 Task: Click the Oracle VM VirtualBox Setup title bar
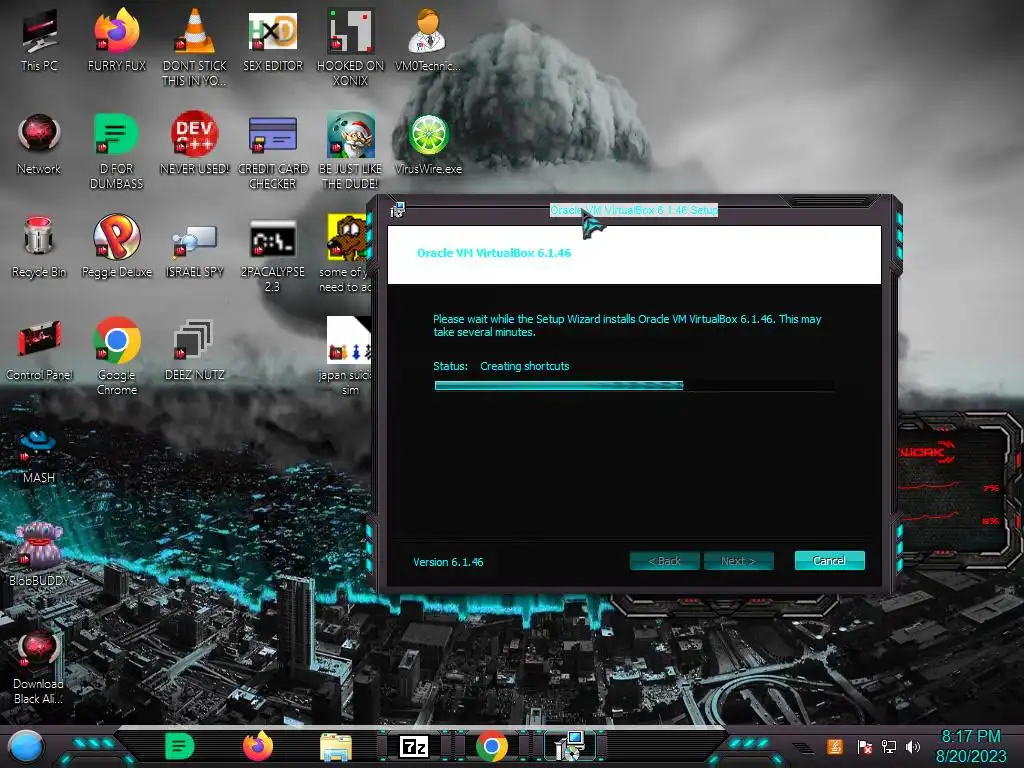click(633, 210)
